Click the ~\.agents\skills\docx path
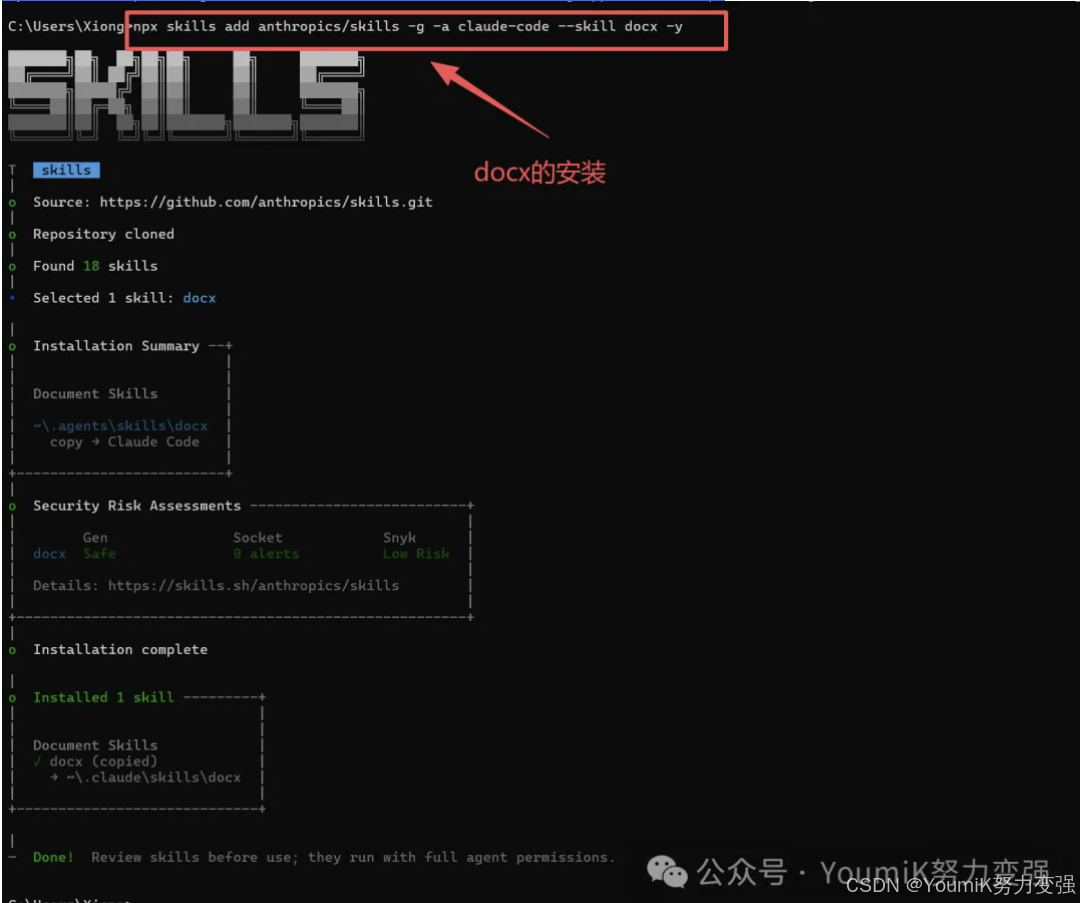Screen dimensions: 1080x903 tap(120, 426)
